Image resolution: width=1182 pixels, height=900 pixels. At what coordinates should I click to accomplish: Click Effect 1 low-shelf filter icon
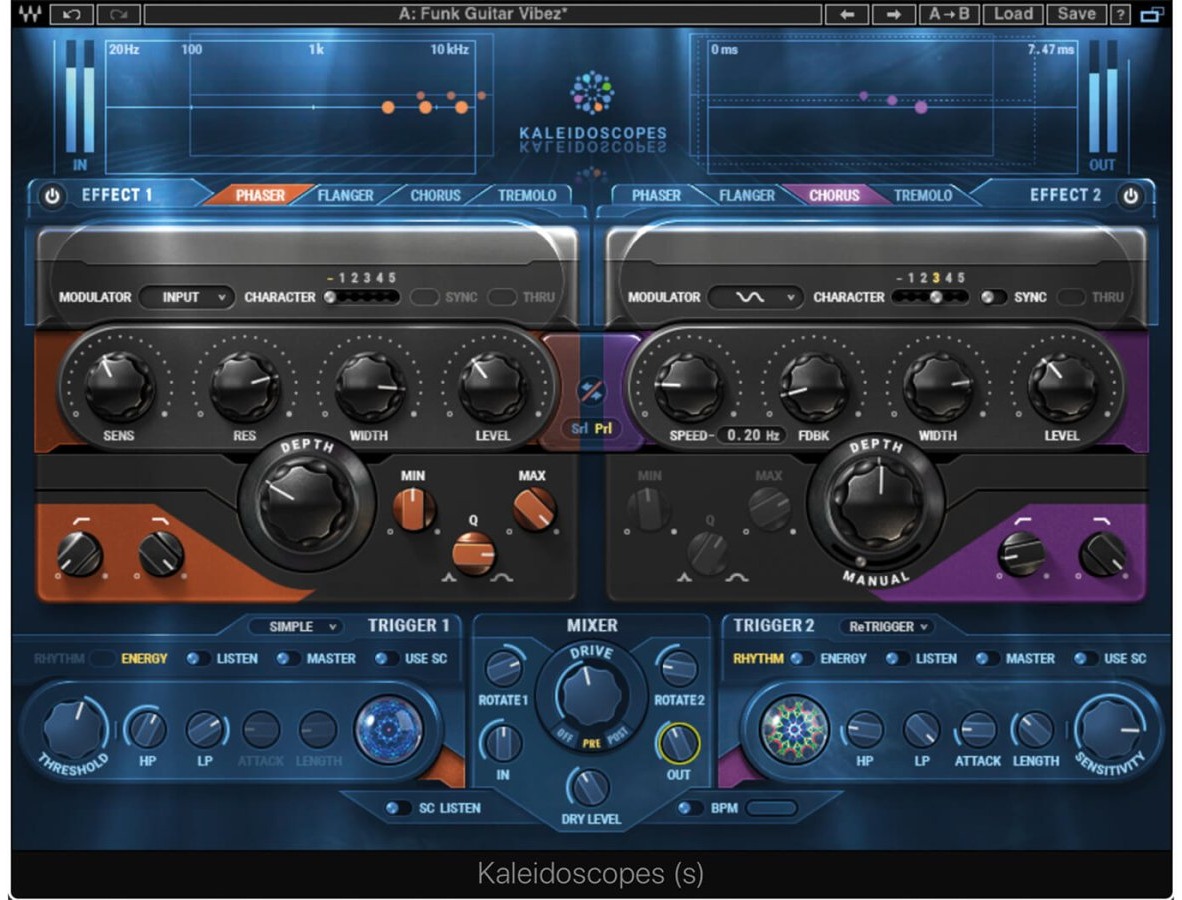point(81,520)
